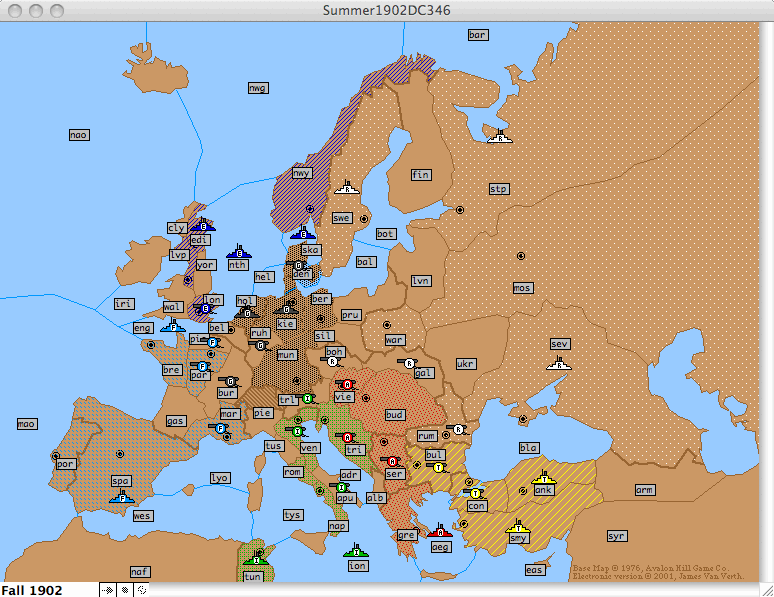Select the English army in lon
The width and height of the screenshot is (774, 597).
[x=205, y=309]
